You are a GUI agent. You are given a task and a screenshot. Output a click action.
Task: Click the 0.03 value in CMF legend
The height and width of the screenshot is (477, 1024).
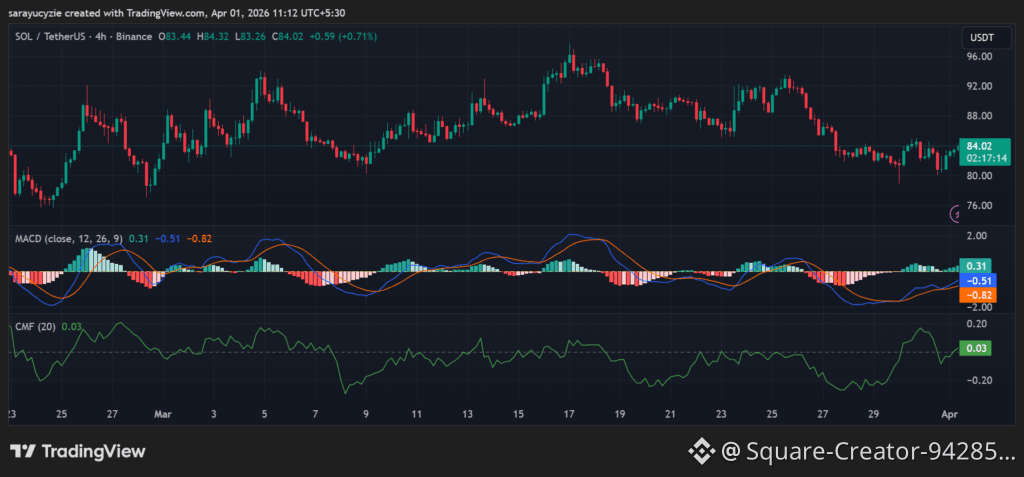pos(71,326)
